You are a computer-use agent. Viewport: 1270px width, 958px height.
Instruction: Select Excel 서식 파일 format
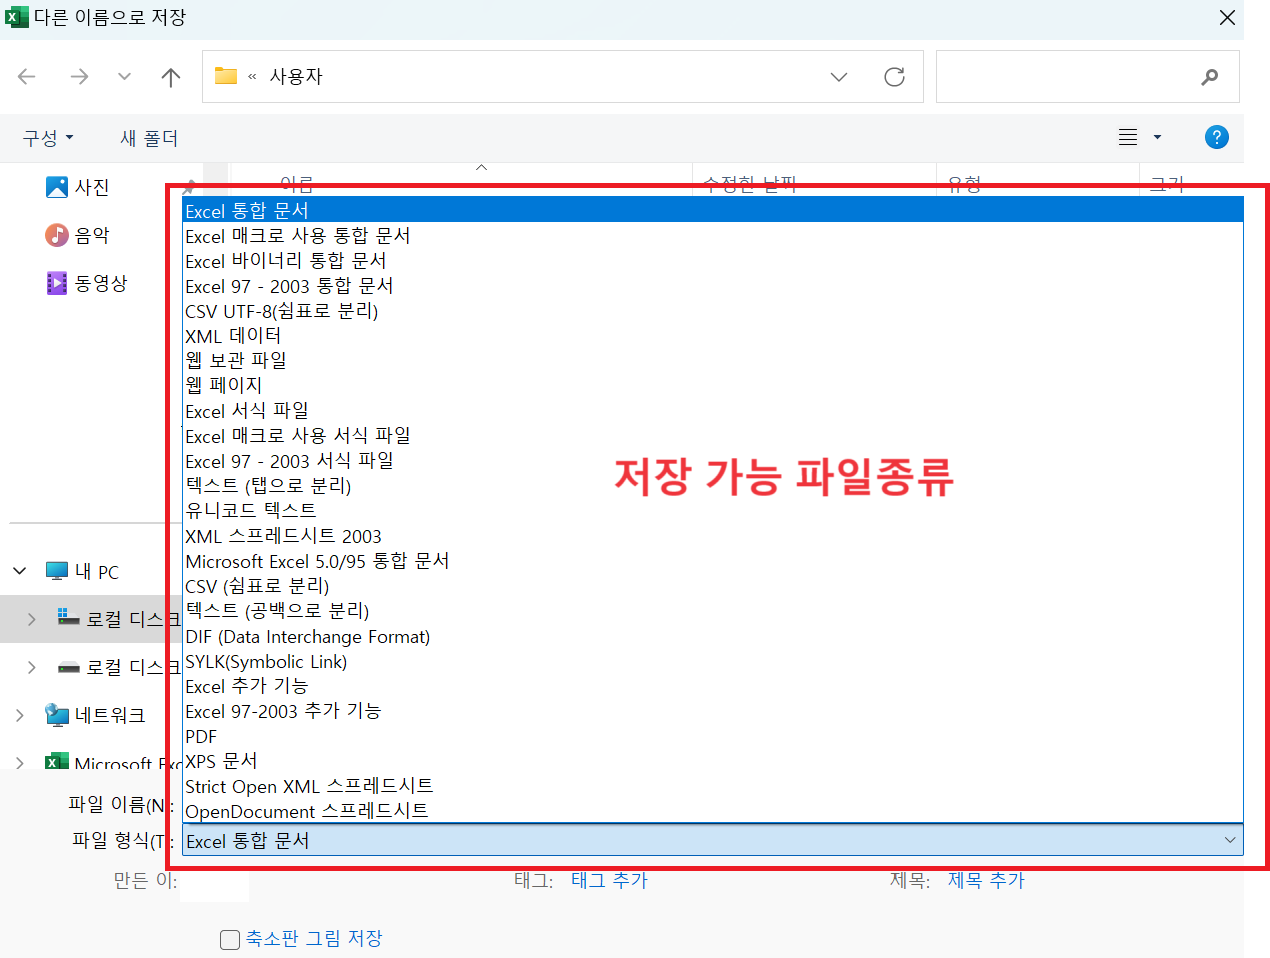pos(713,410)
